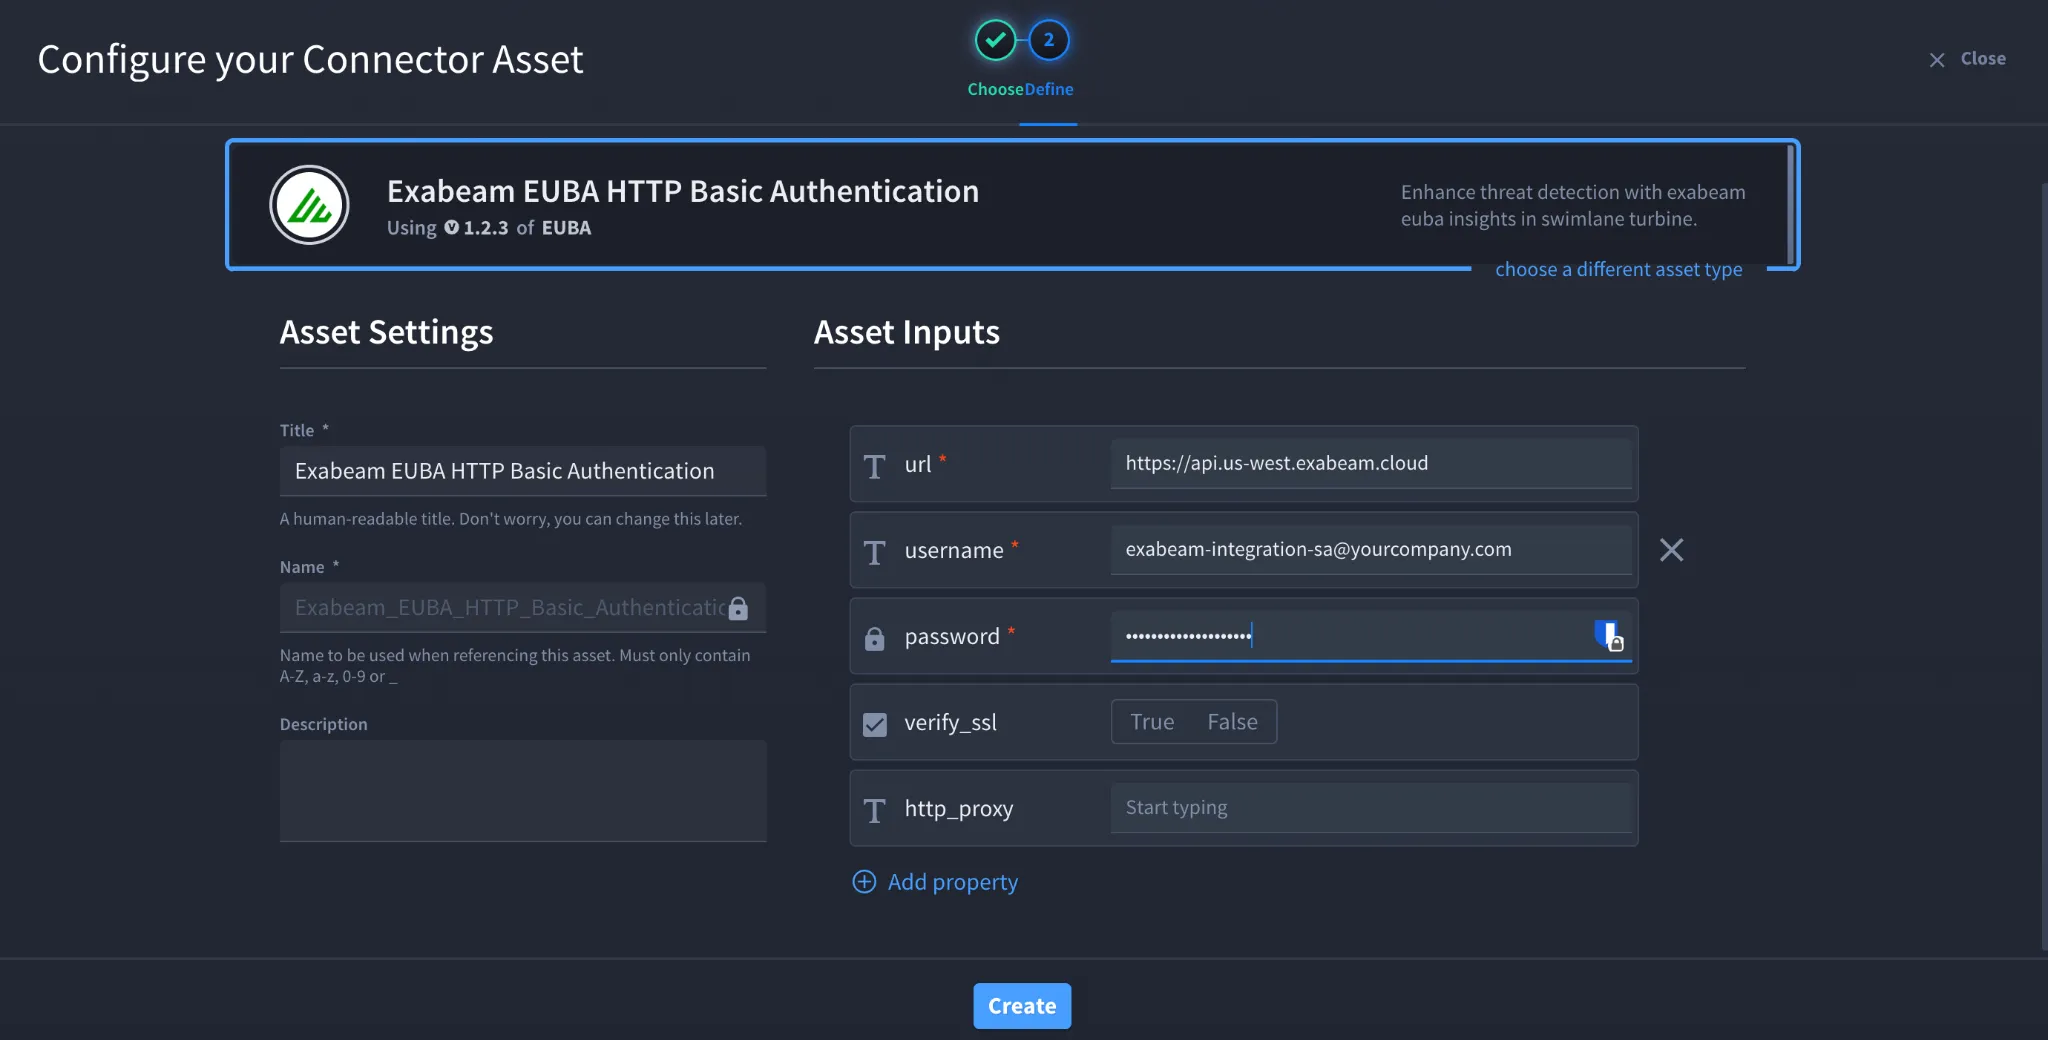The height and width of the screenshot is (1040, 2048).
Task: Click the http_proxy Start typing field
Action: 1371,808
